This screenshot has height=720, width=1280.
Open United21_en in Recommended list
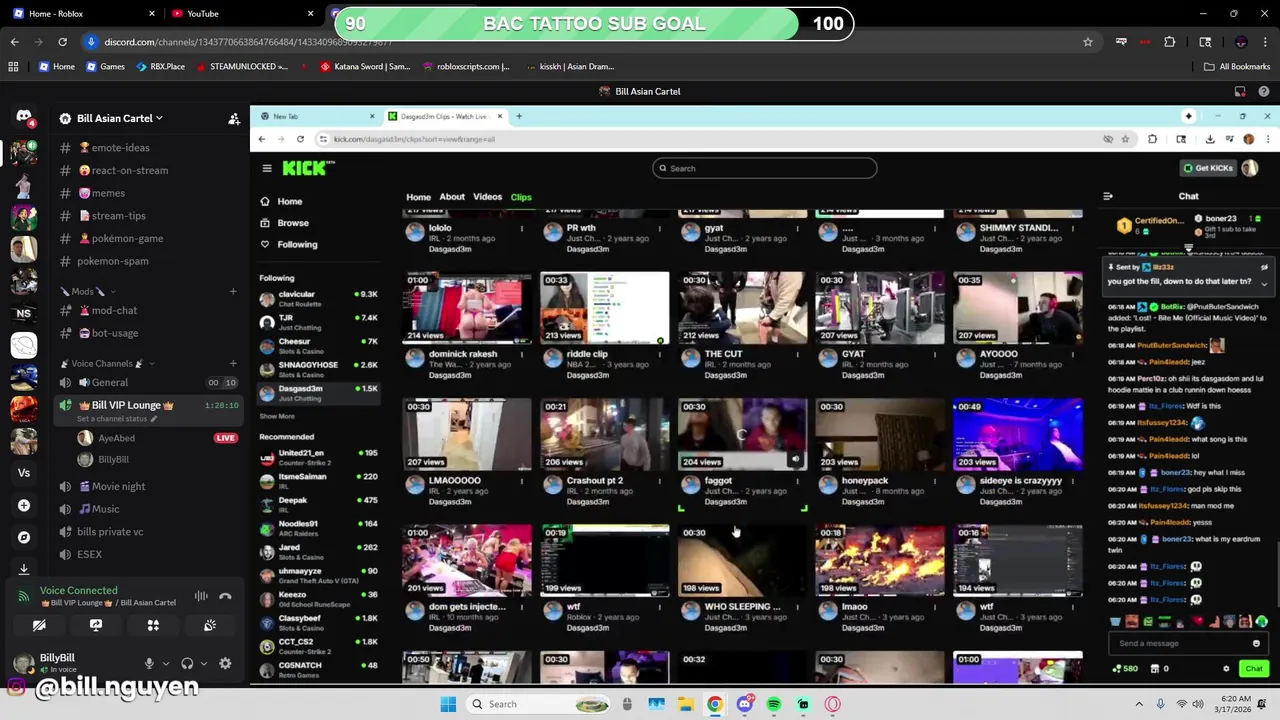pos(318,457)
